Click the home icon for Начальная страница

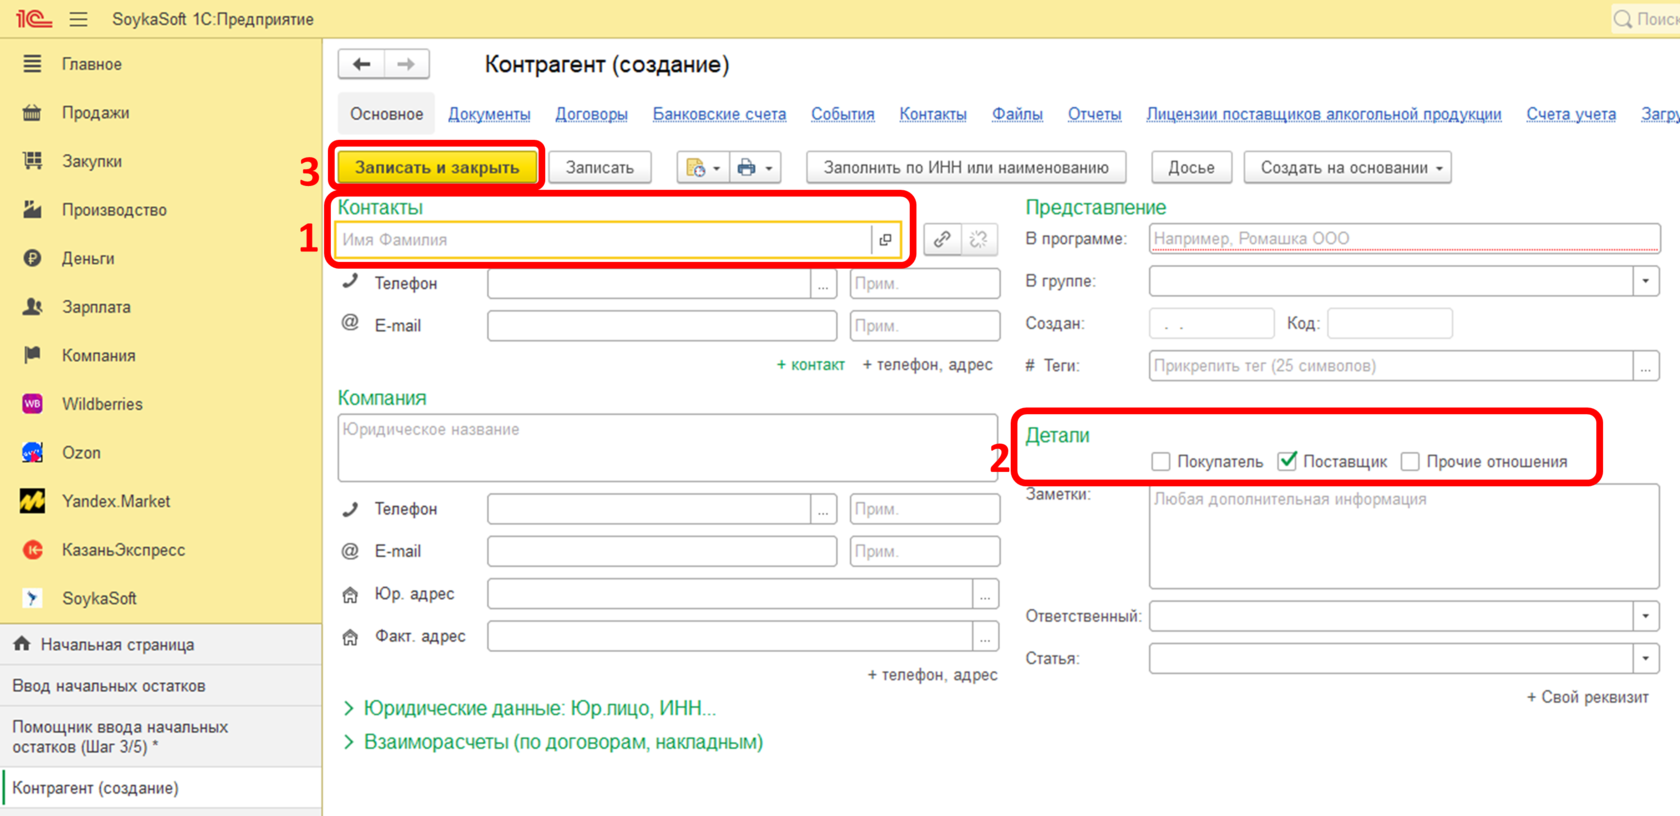(22, 644)
